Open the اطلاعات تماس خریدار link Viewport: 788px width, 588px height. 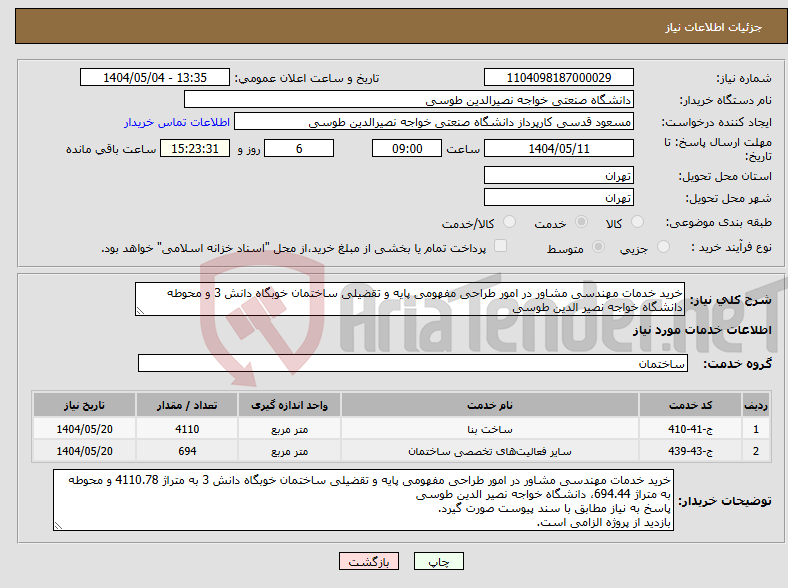click(177, 122)
